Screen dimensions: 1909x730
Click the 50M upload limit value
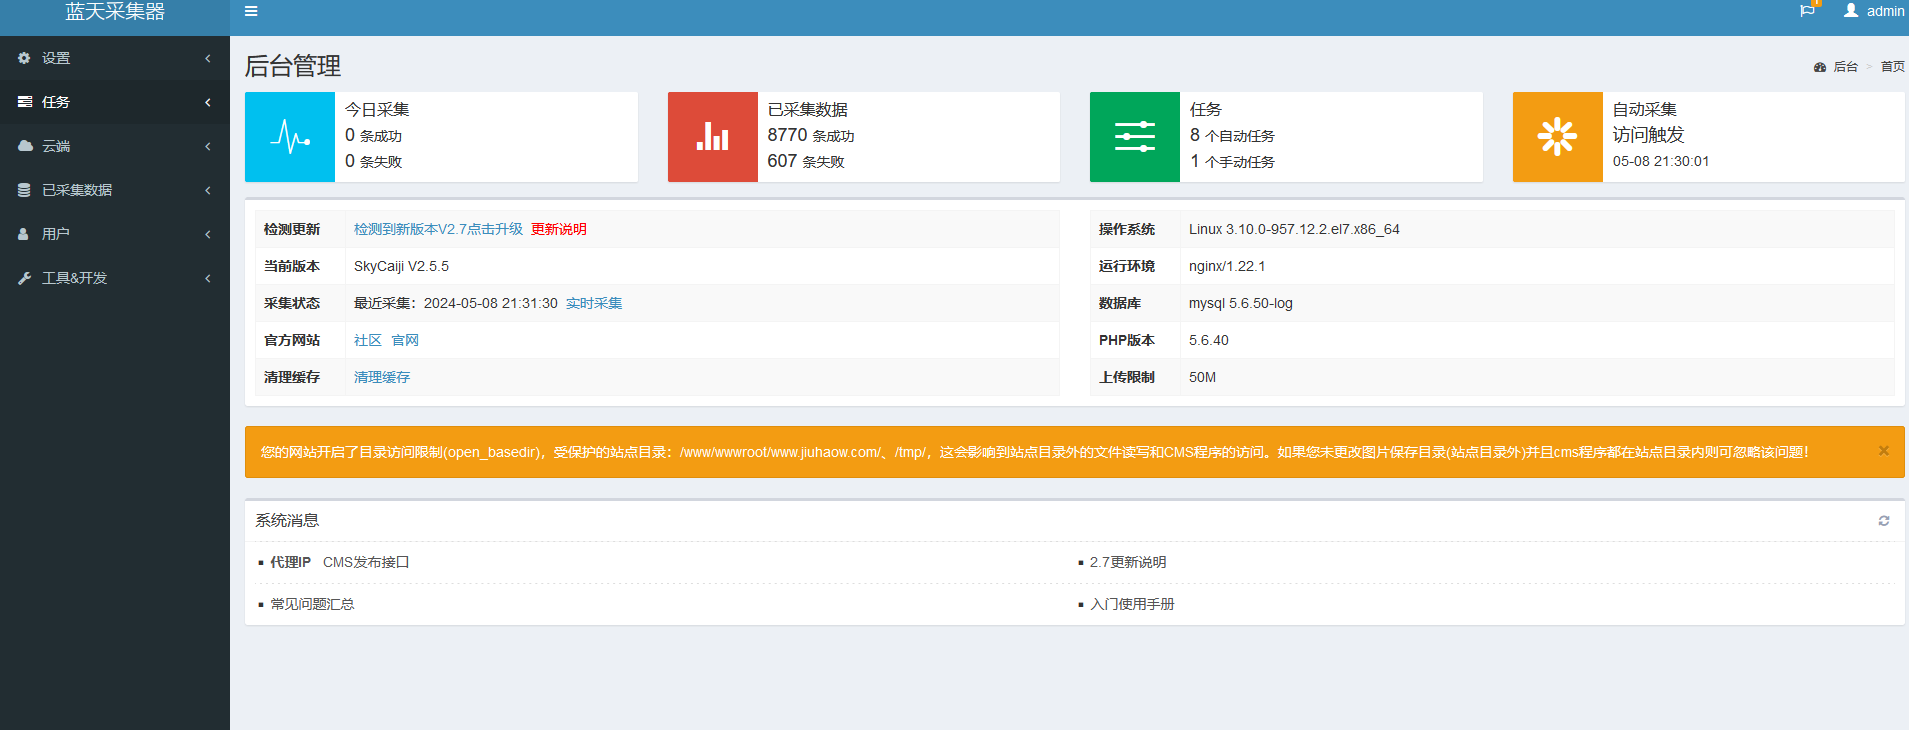click(1202, 377)
